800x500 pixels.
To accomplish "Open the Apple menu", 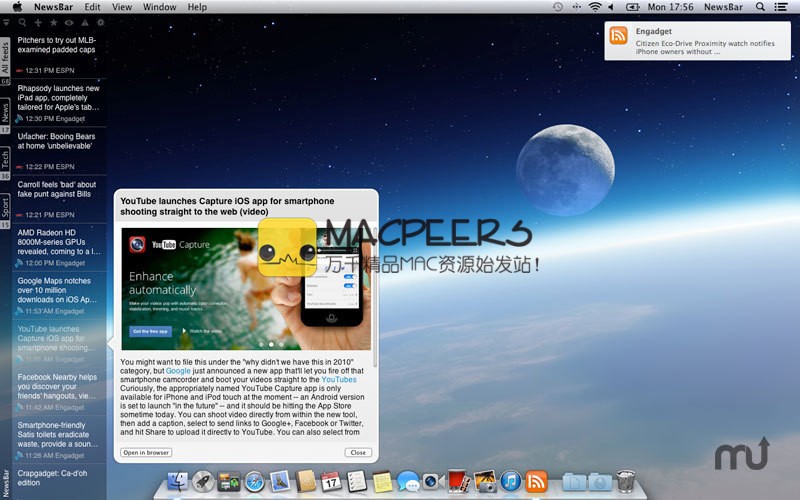I will click(17, 7).
